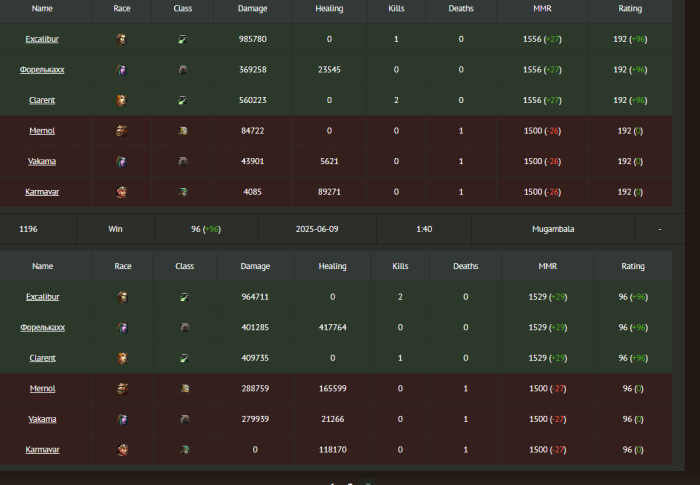Screen dimensions: 700x485
Task: Open Karmavar's profile link in rating 96 row
Action: (42, 450)
